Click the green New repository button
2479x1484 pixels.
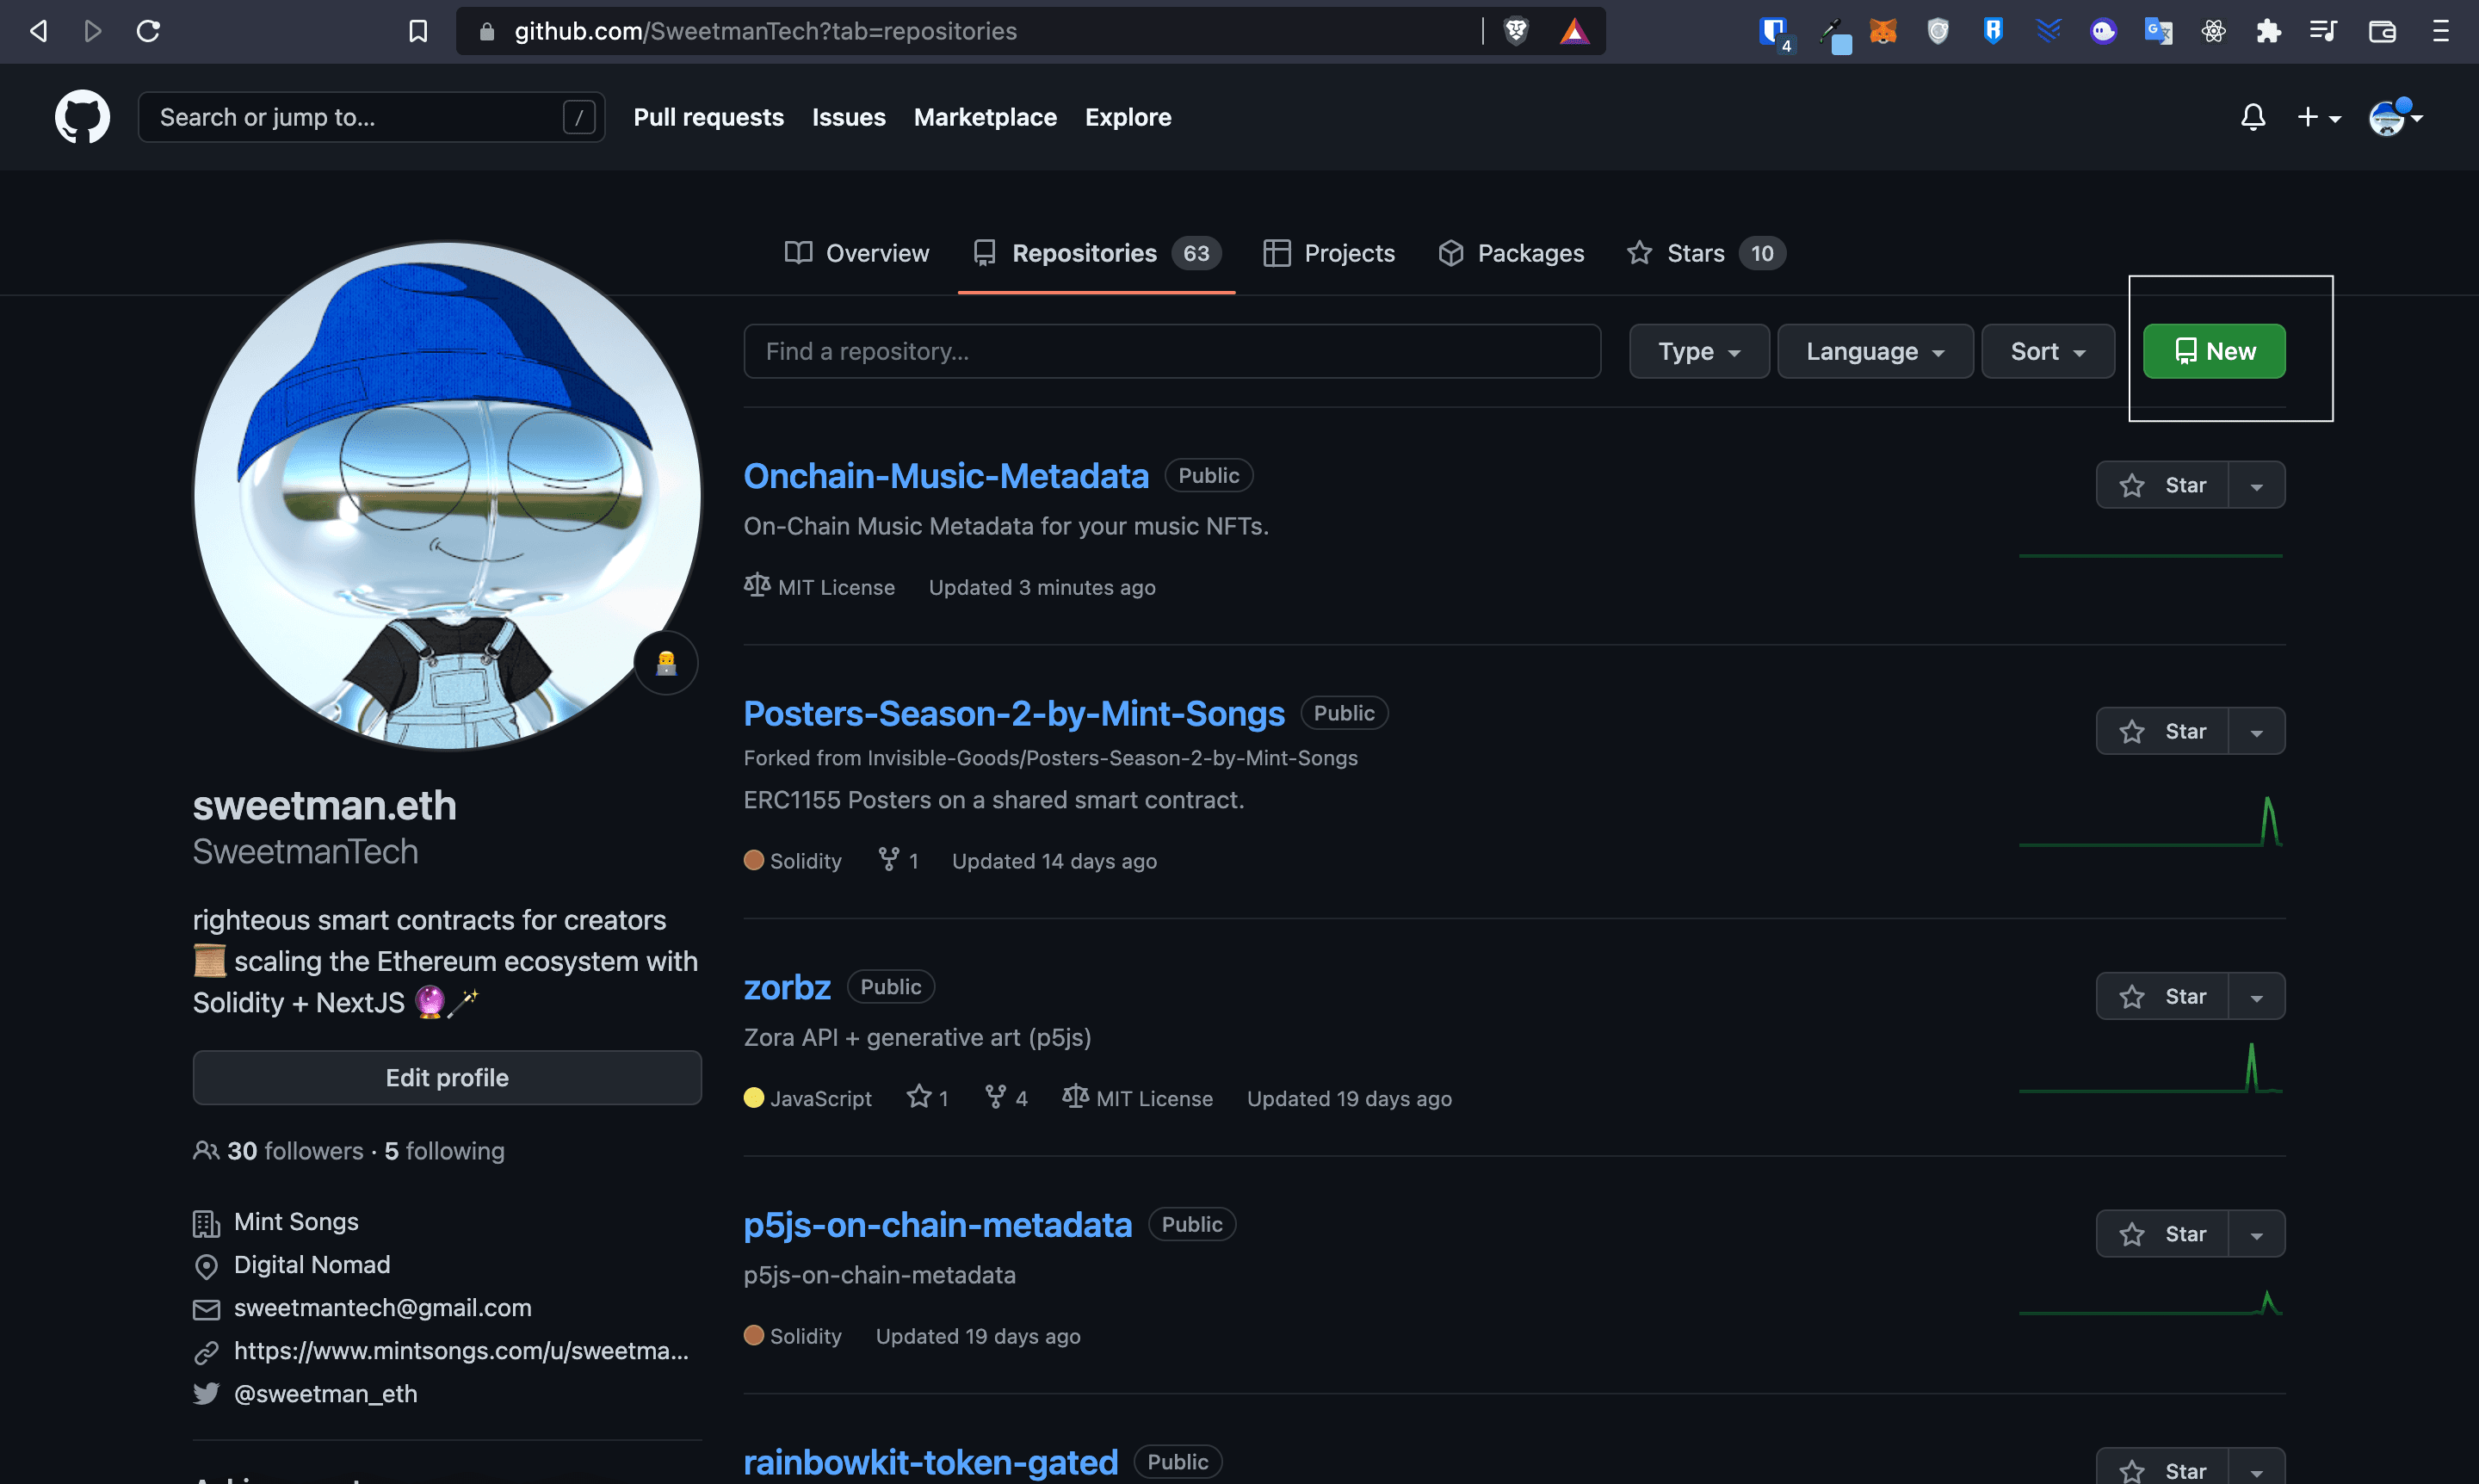click(x=2214, y=351)
